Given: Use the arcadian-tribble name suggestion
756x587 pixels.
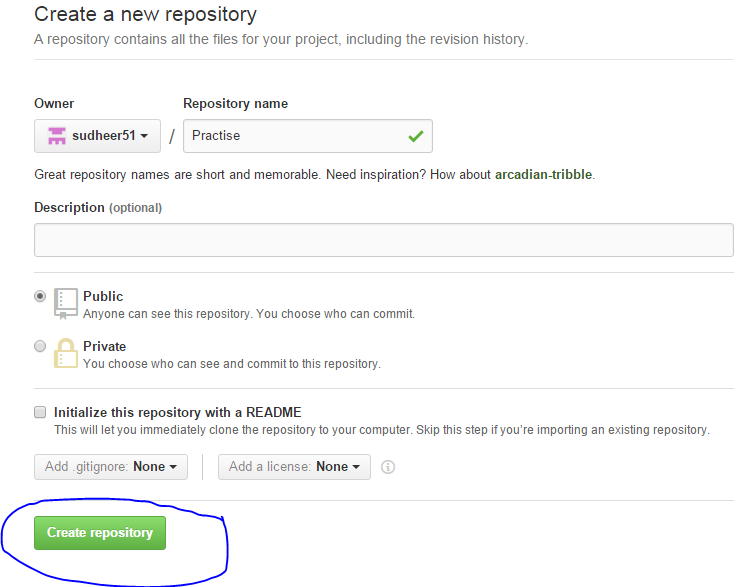Looking at the screenshot, I should 543,174.
